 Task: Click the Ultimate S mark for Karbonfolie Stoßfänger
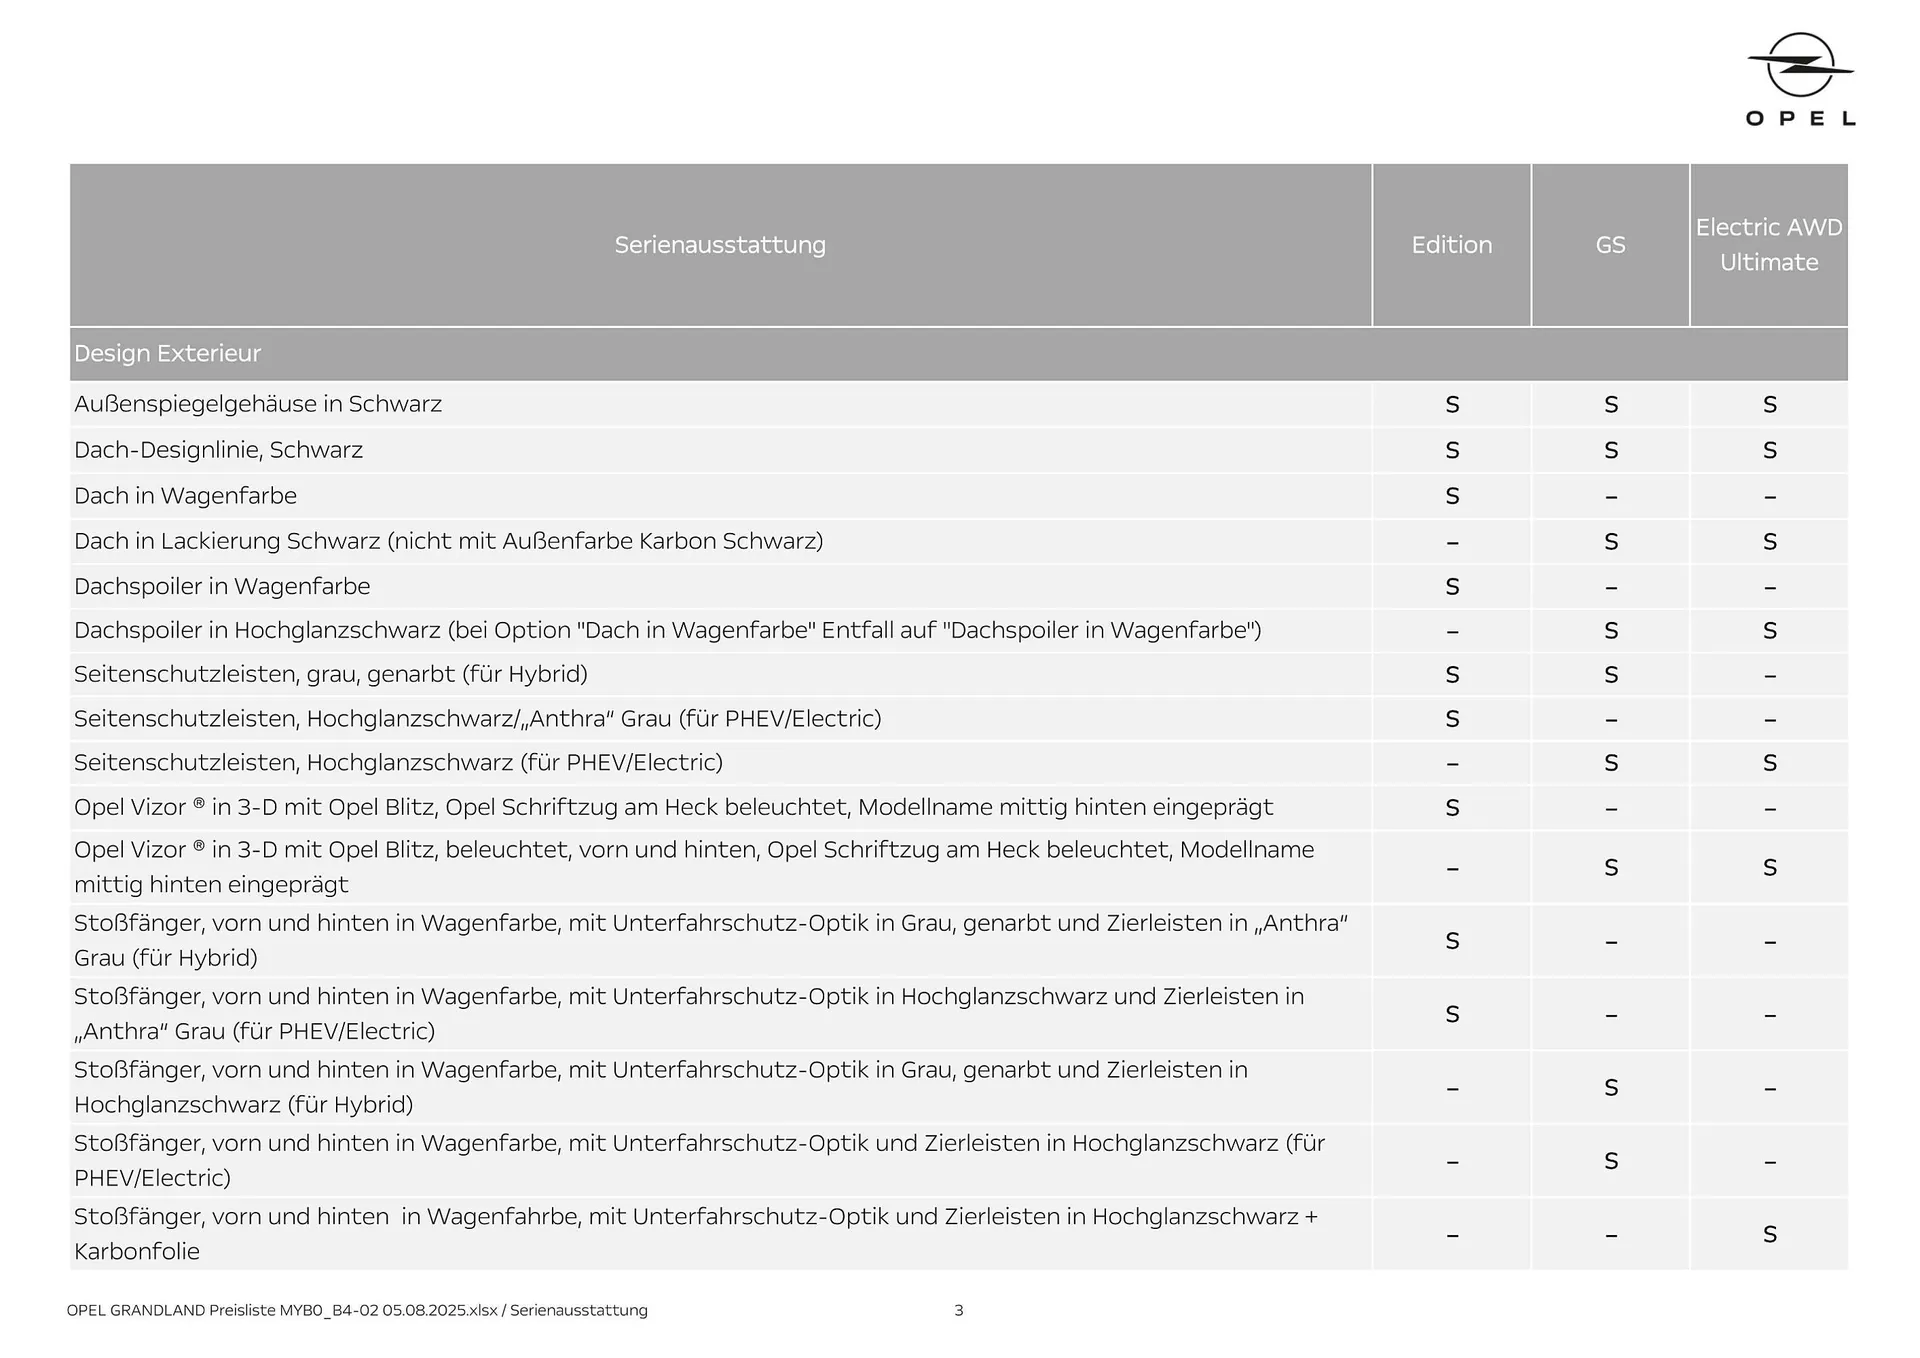click(x=1769, y=1235)
